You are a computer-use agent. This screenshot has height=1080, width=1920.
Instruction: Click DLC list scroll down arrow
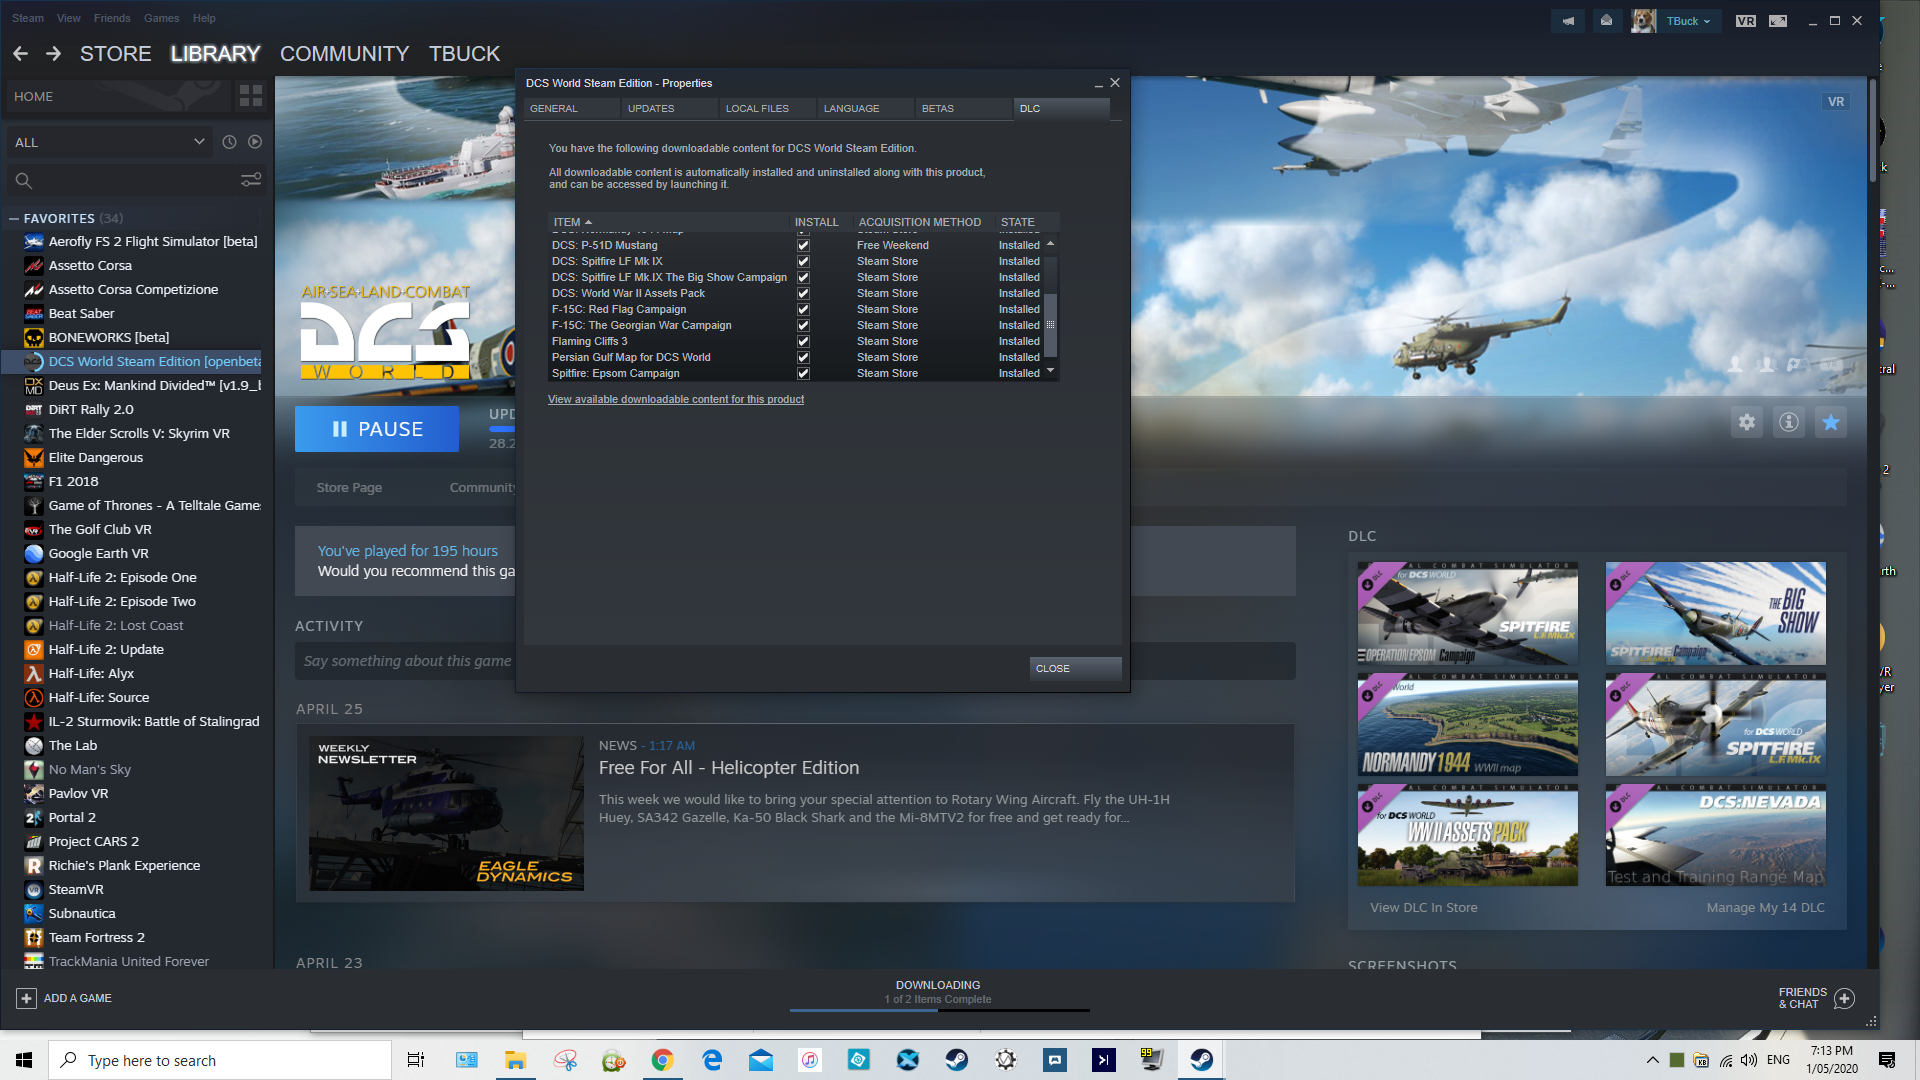(x=1050, y=371)
